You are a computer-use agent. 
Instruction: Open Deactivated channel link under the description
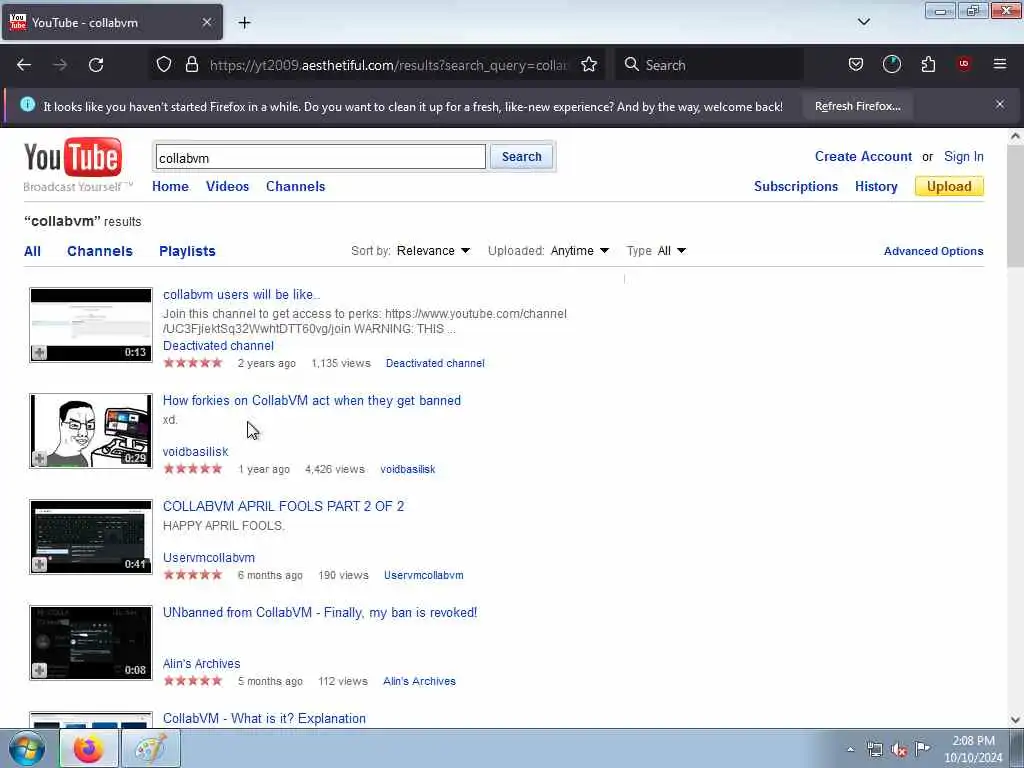click(218, 345)
